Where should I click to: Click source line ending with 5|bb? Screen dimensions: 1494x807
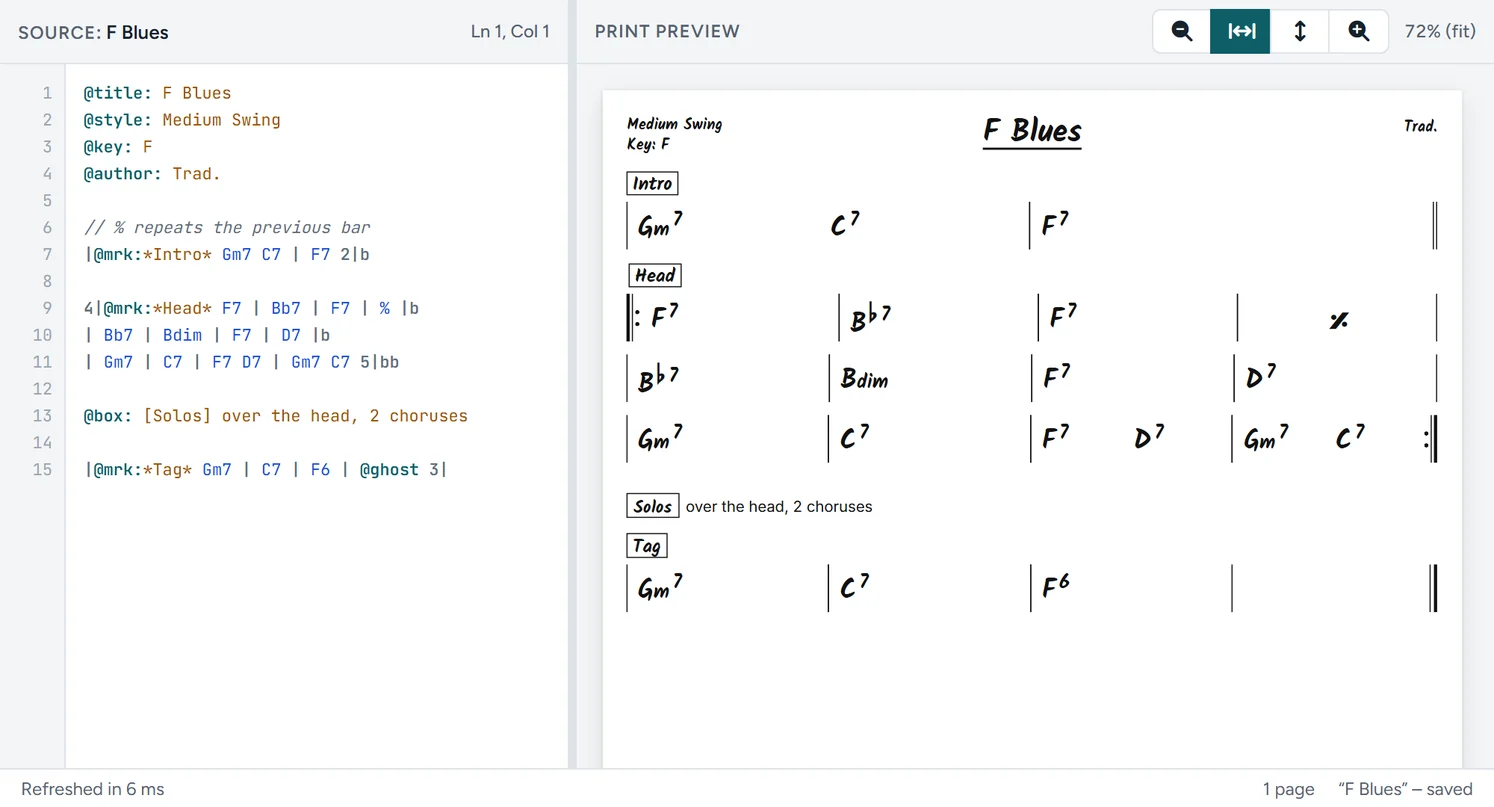pyautogui.click(x=241, y=362)
